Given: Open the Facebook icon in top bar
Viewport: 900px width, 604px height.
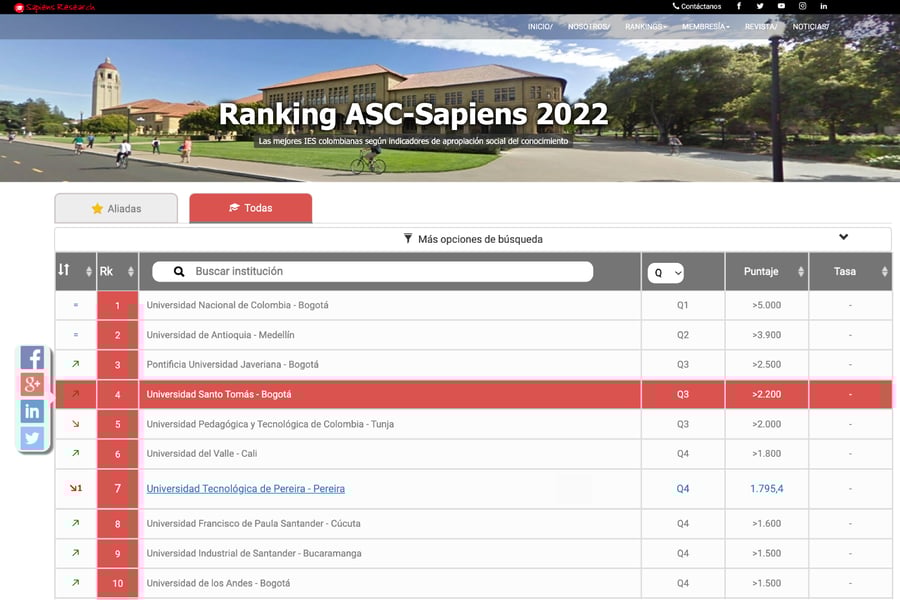Looking at the screenshot, I should pos(739,6).
